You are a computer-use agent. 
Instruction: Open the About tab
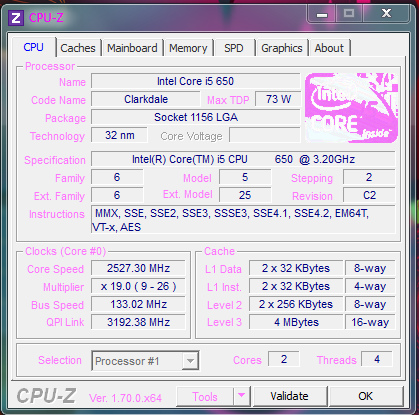click(329, 48)
